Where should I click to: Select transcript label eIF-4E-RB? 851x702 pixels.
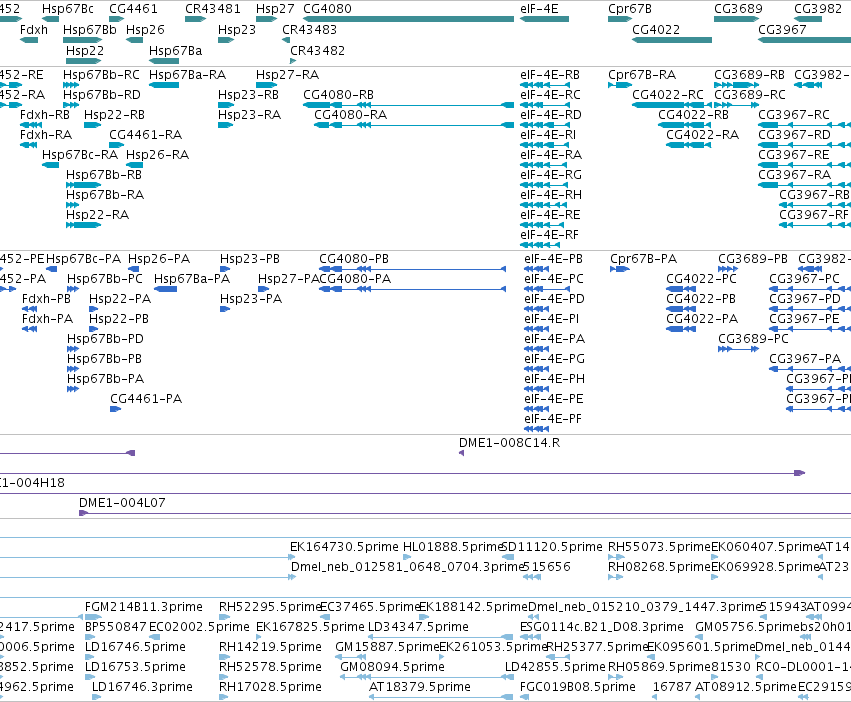pos(550,75)
